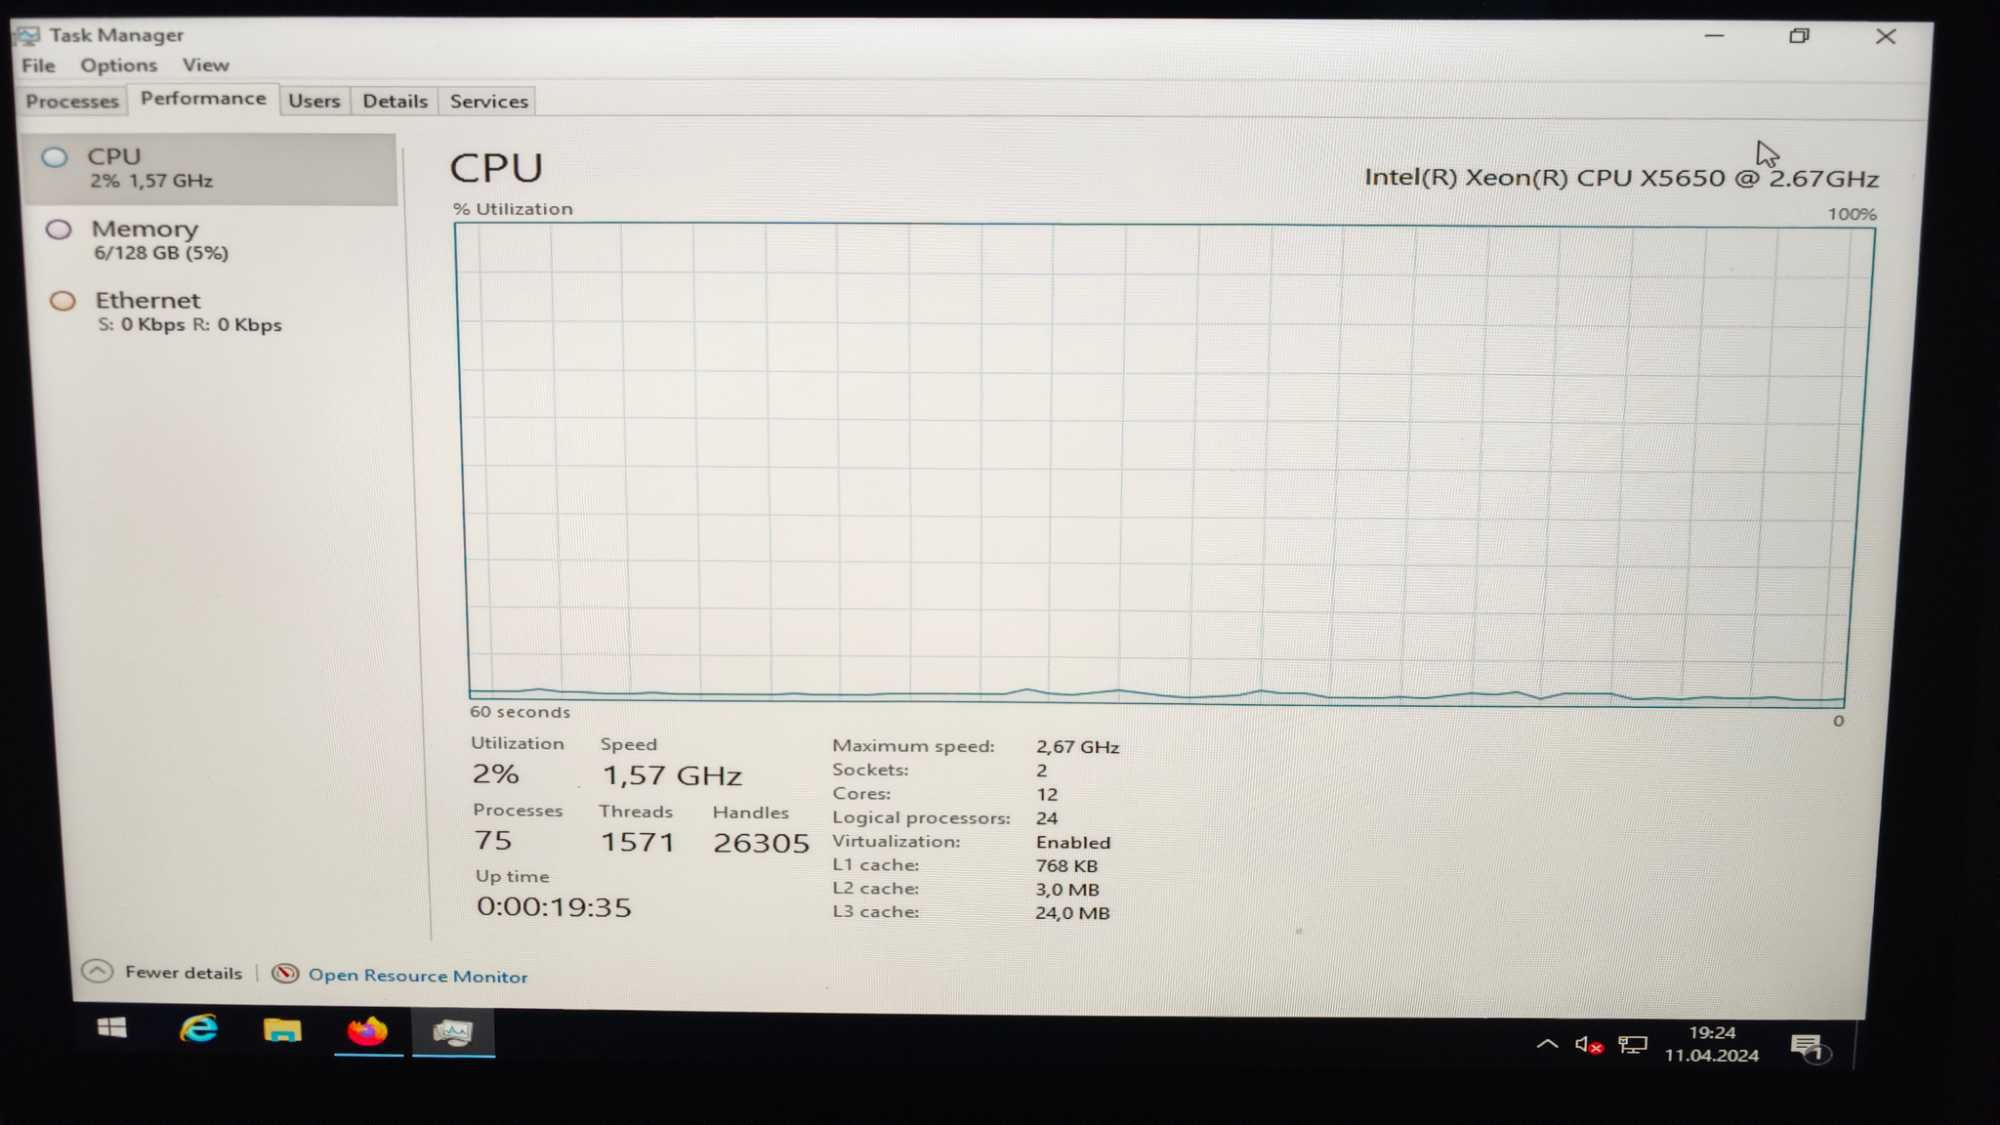Open the Processes tab in Task Manager
Screen dimensions: 2000x1125
tap(71, 100)
